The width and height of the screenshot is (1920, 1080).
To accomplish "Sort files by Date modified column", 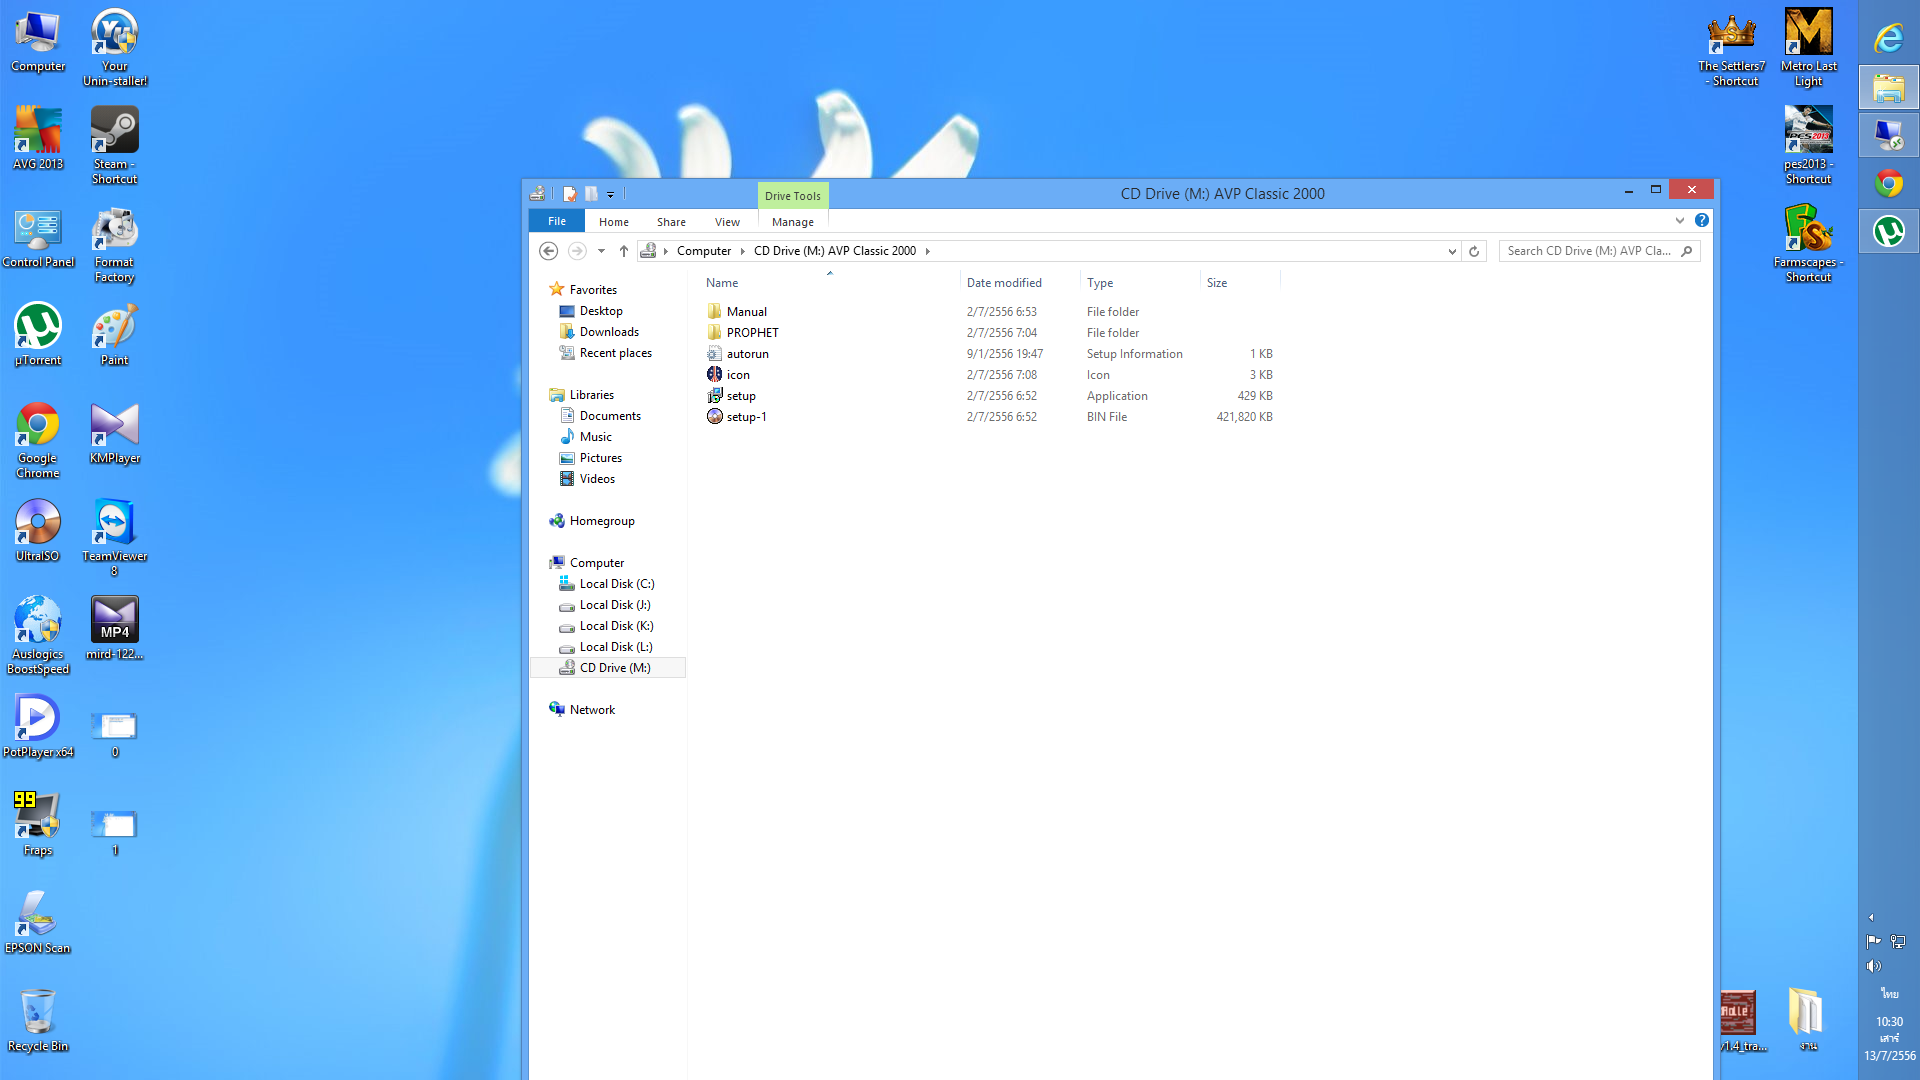I will [x=1004, y=283].
